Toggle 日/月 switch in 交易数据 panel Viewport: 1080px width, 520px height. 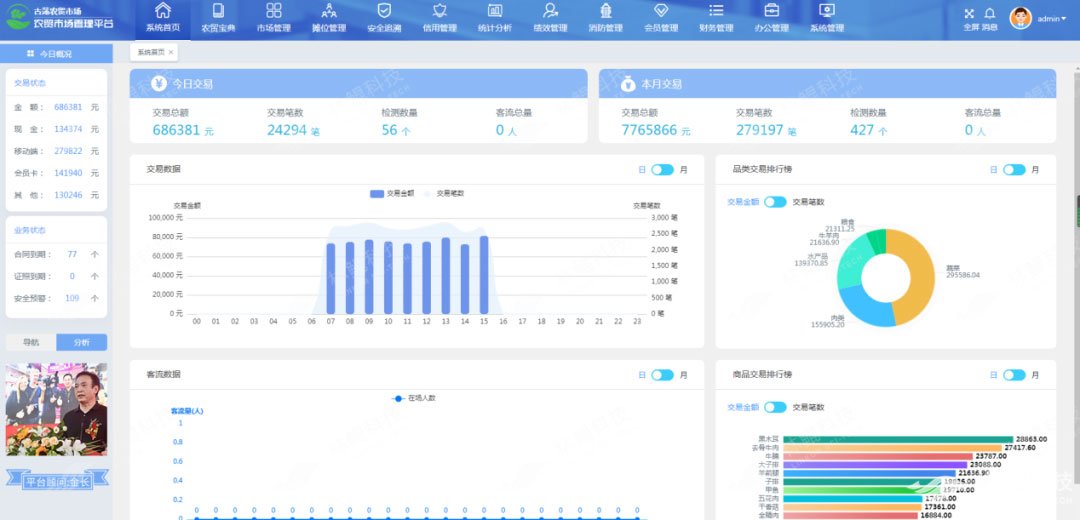click(662, 170)
